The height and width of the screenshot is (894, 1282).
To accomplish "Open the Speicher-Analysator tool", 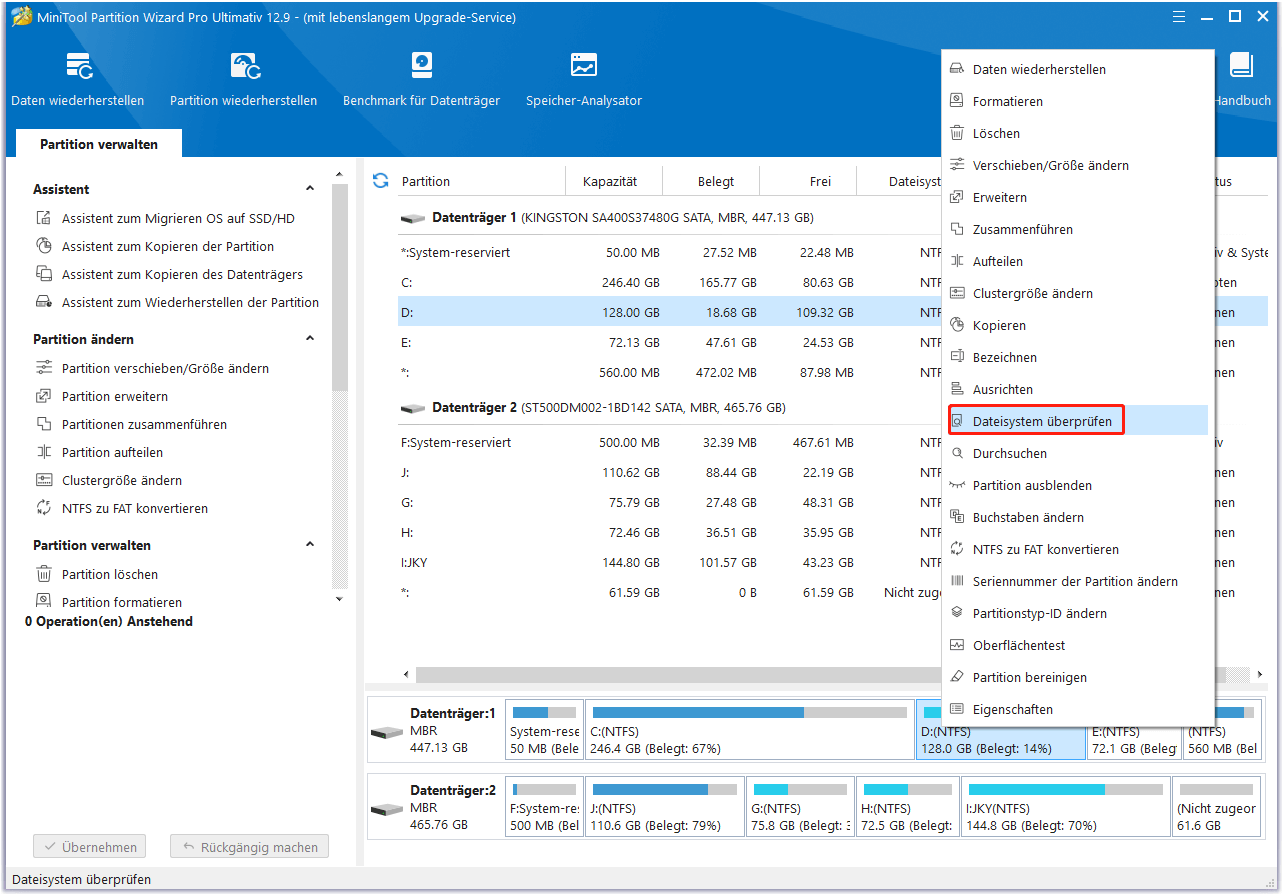I will (x=584, y=79).
